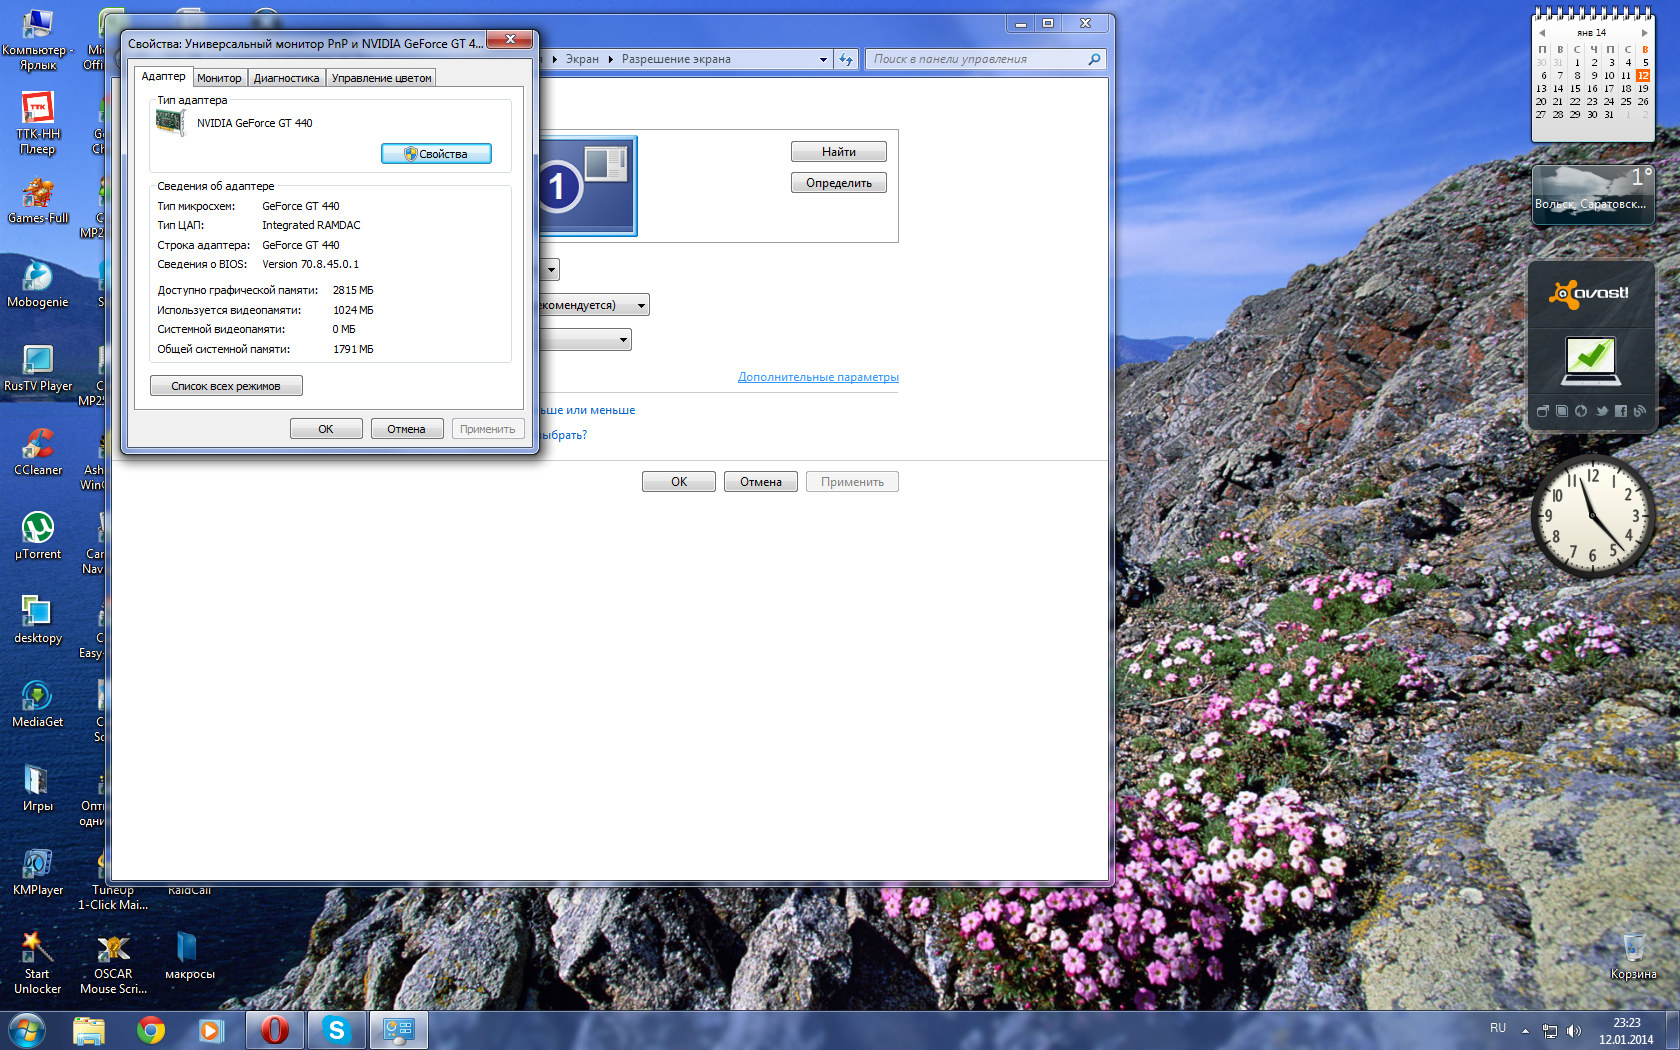The width and height of the screenshot is (1680, 1050).
Task: Open the Компьютер shortcut icon
Action: click(x=38, y=40)
